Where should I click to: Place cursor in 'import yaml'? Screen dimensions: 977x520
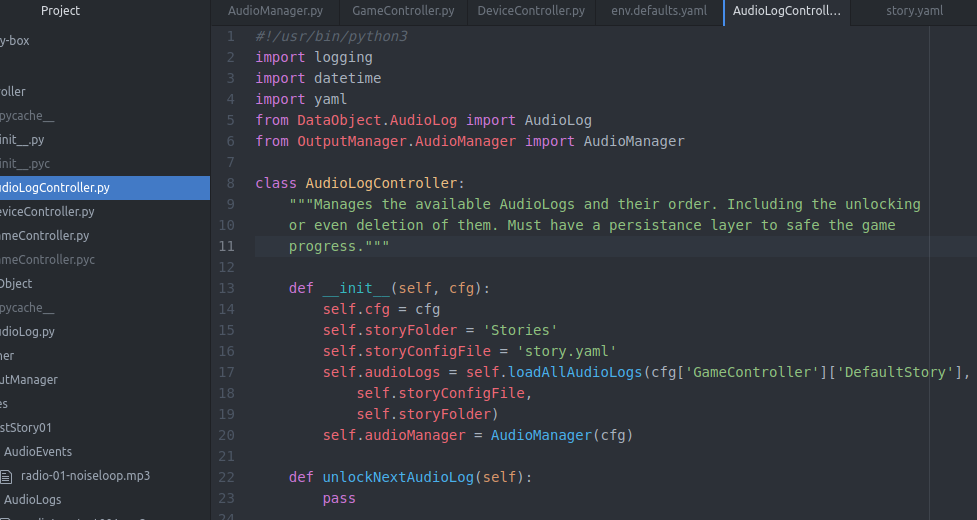click(301, 99)
